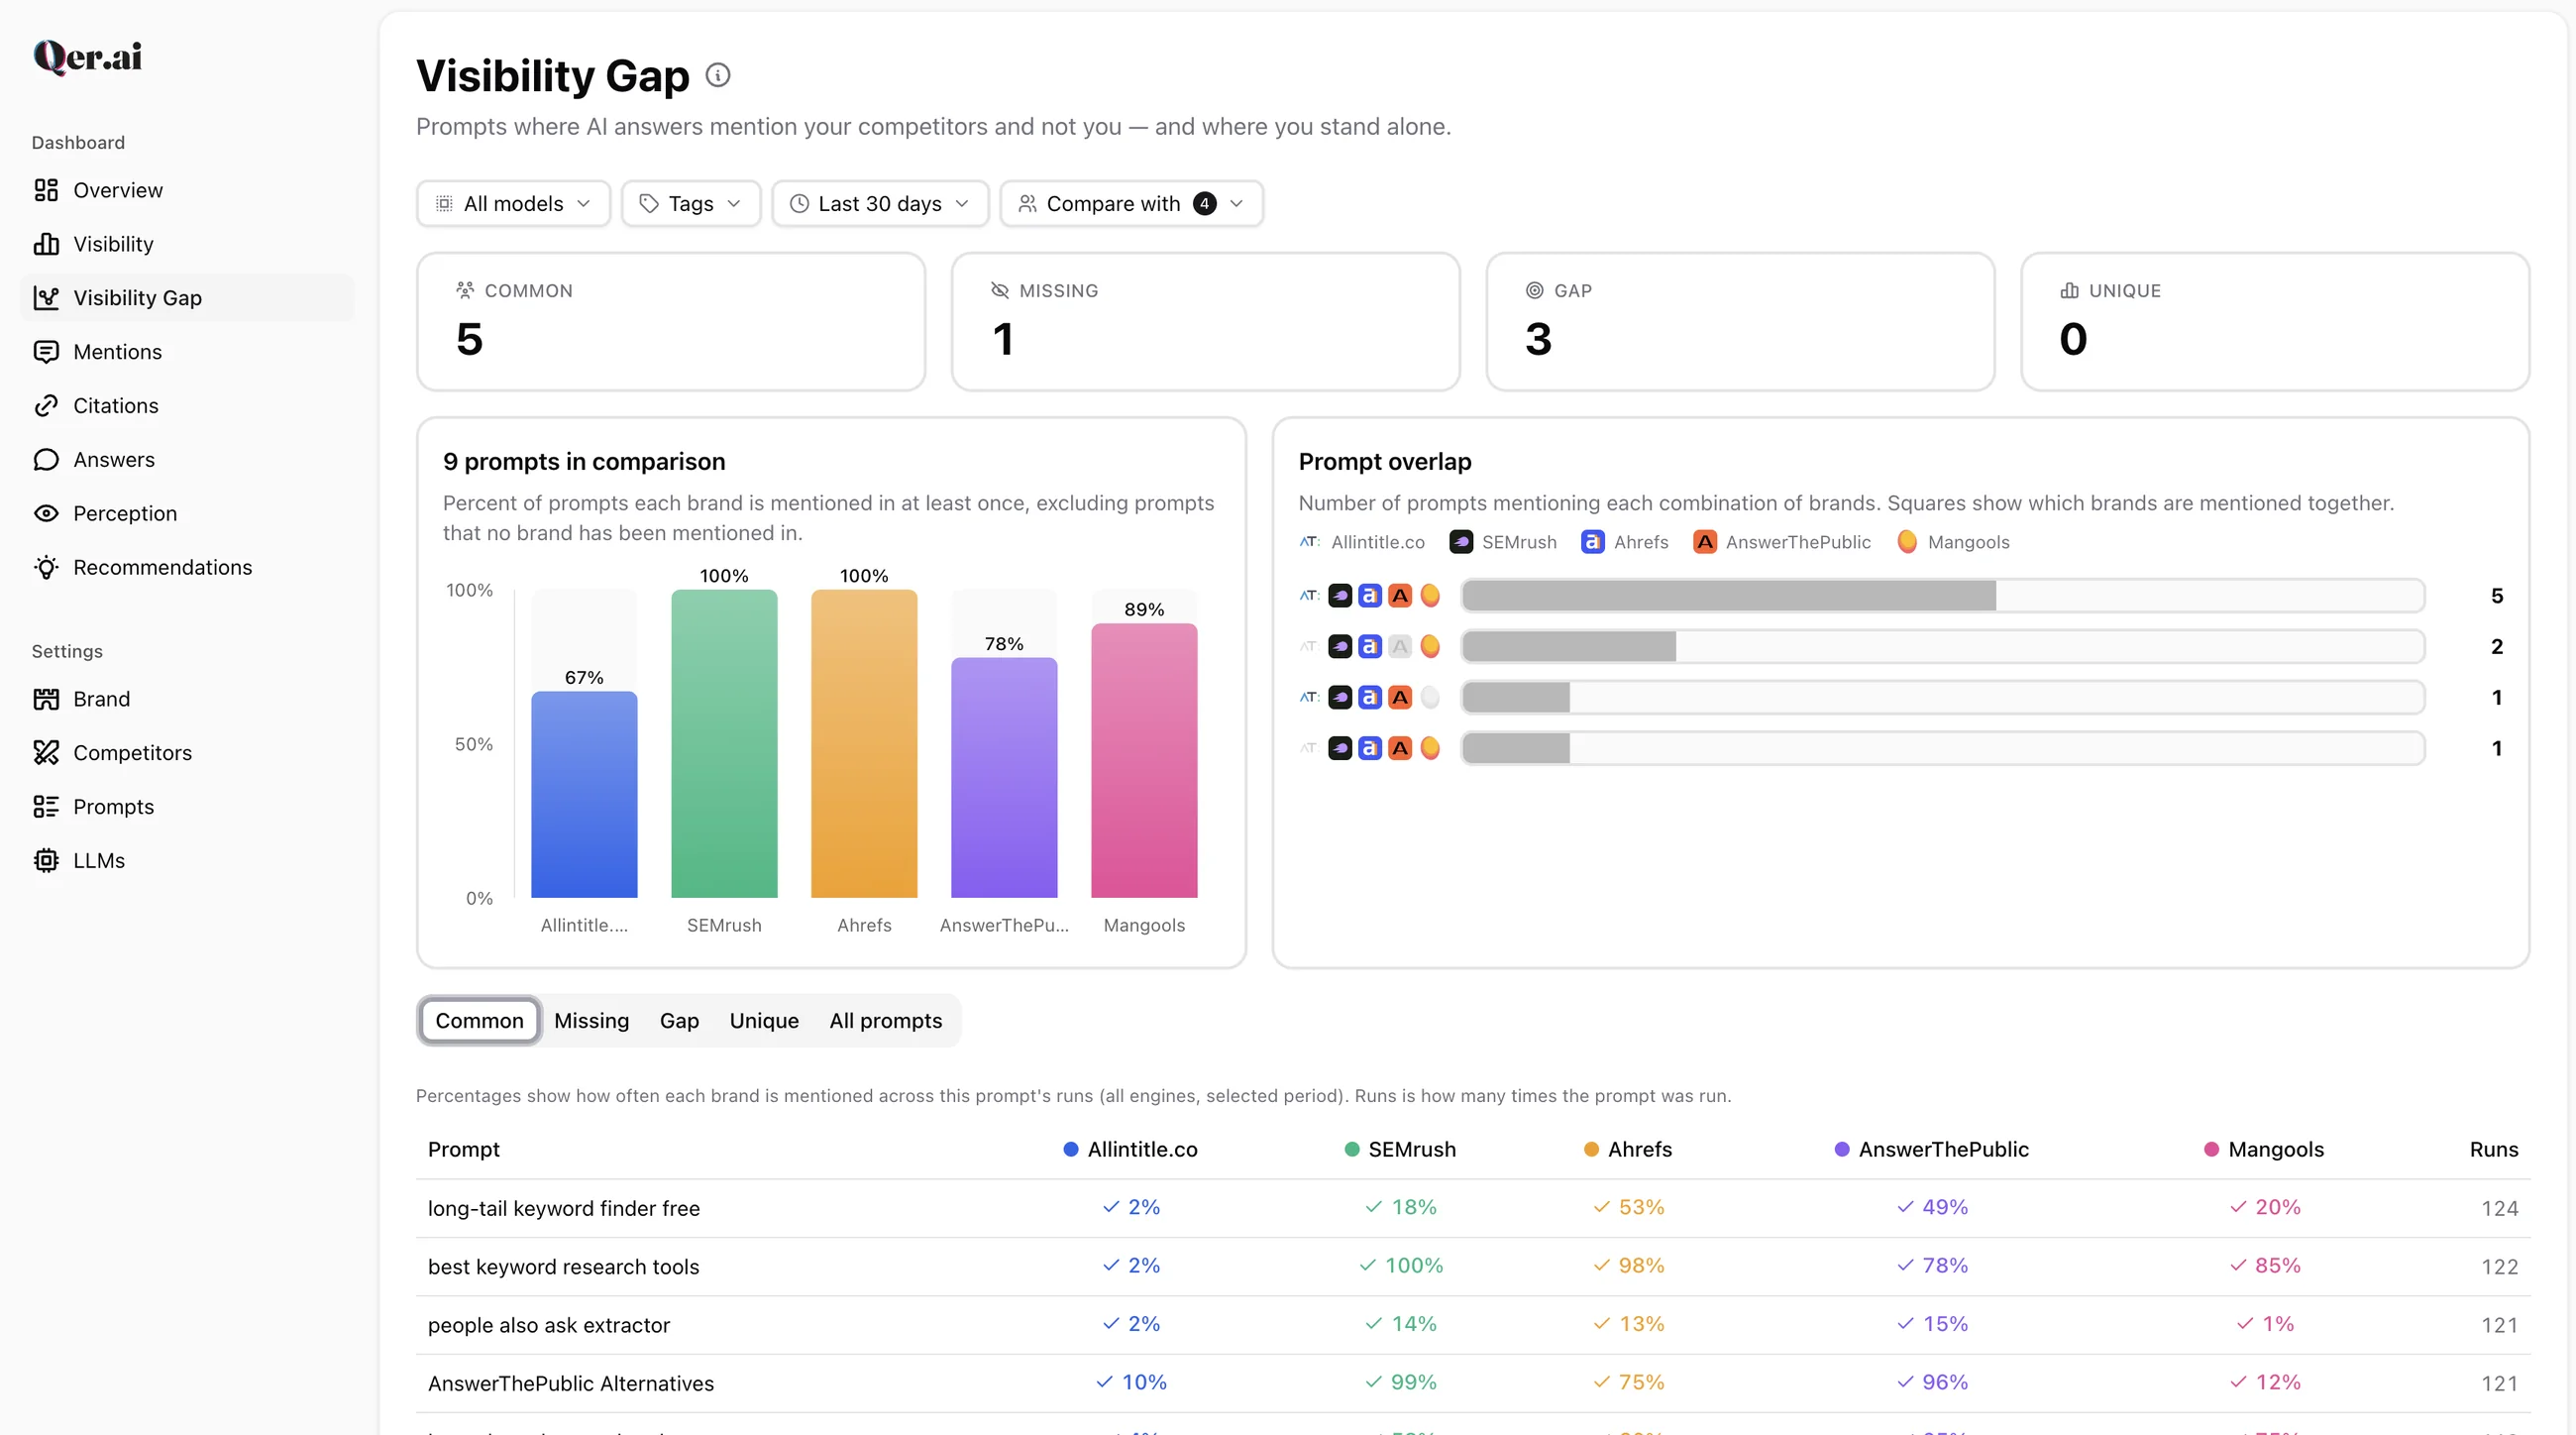Click the Prompts list icon
Viewport: 2576px width, 1435px height.
coord(46,807)
